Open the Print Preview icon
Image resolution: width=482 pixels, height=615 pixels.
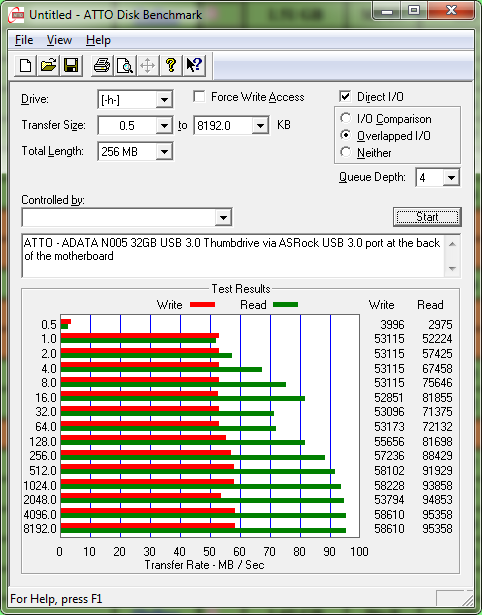125,65
